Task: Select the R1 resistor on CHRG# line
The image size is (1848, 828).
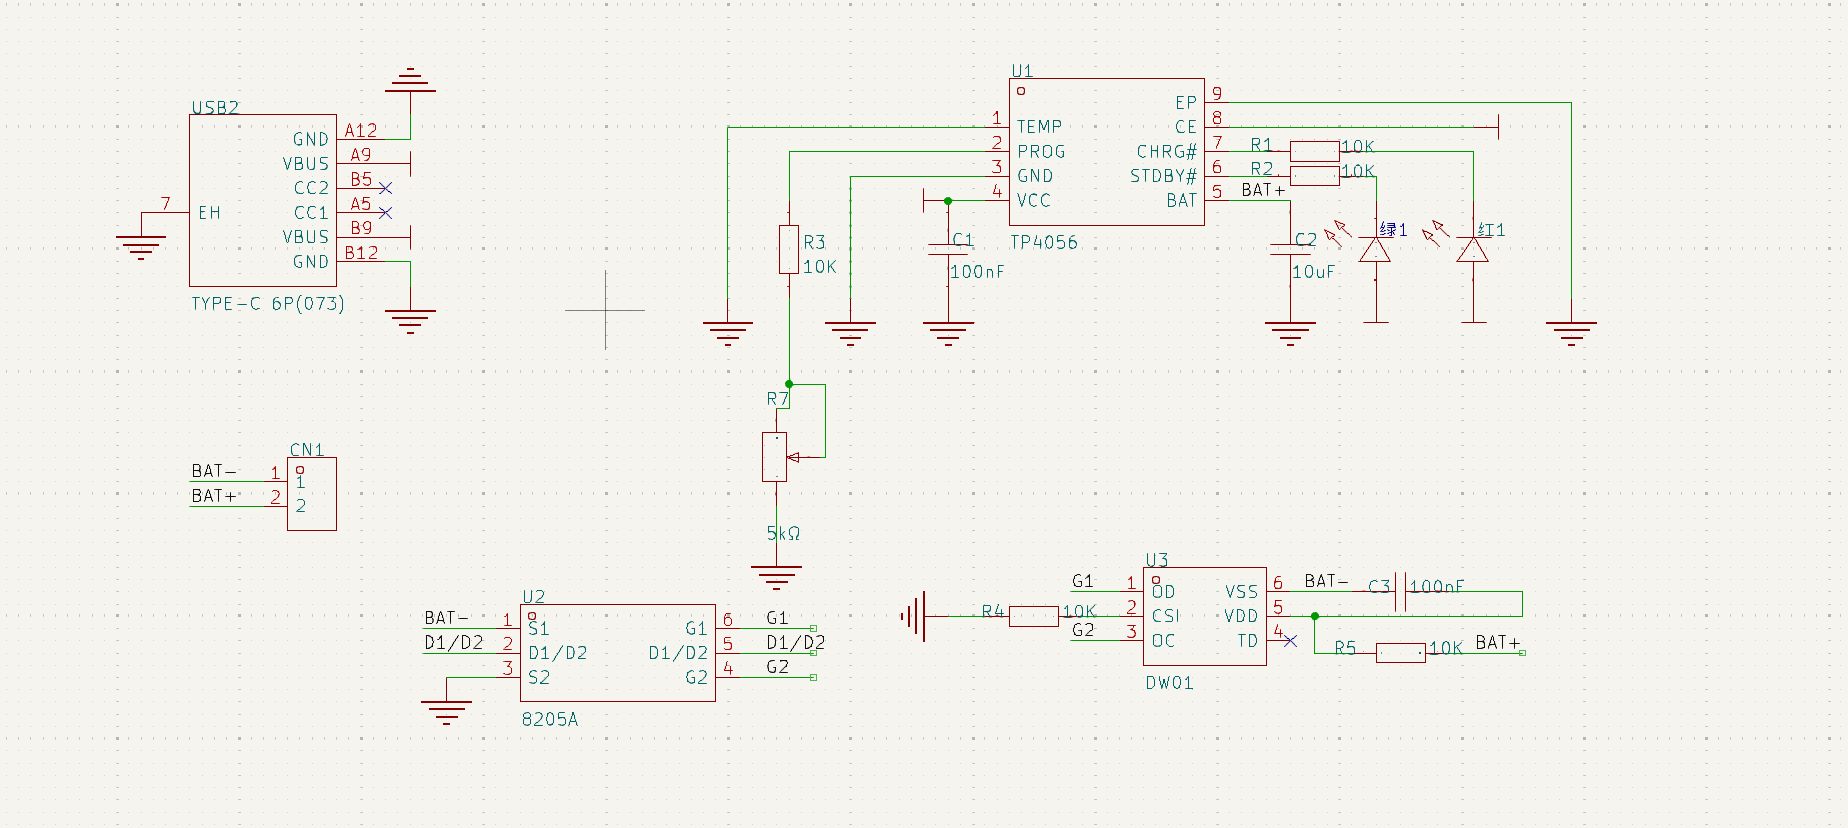Action: 1314,151
